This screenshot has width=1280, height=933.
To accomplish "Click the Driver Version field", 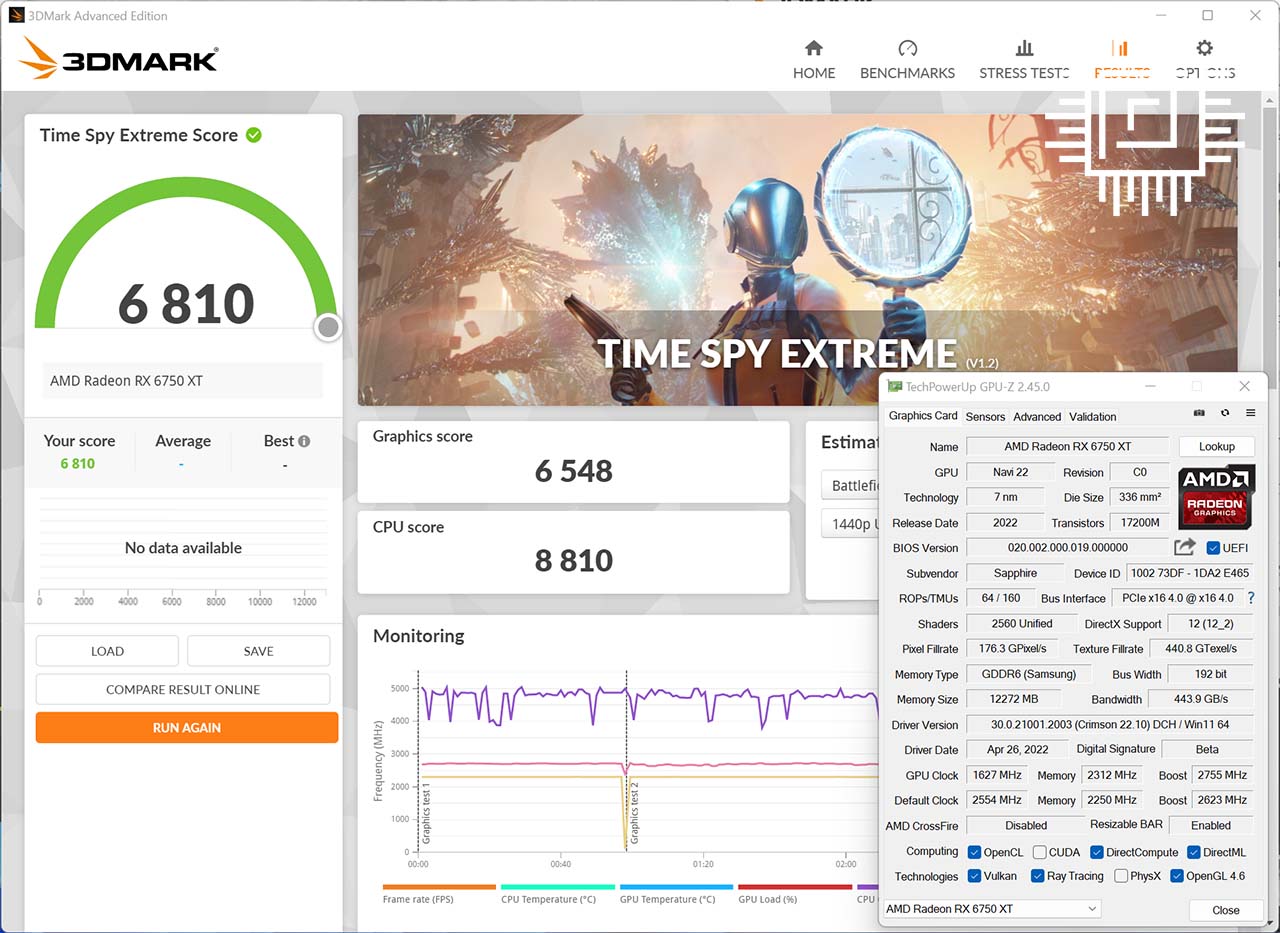I will [1110, 725].
